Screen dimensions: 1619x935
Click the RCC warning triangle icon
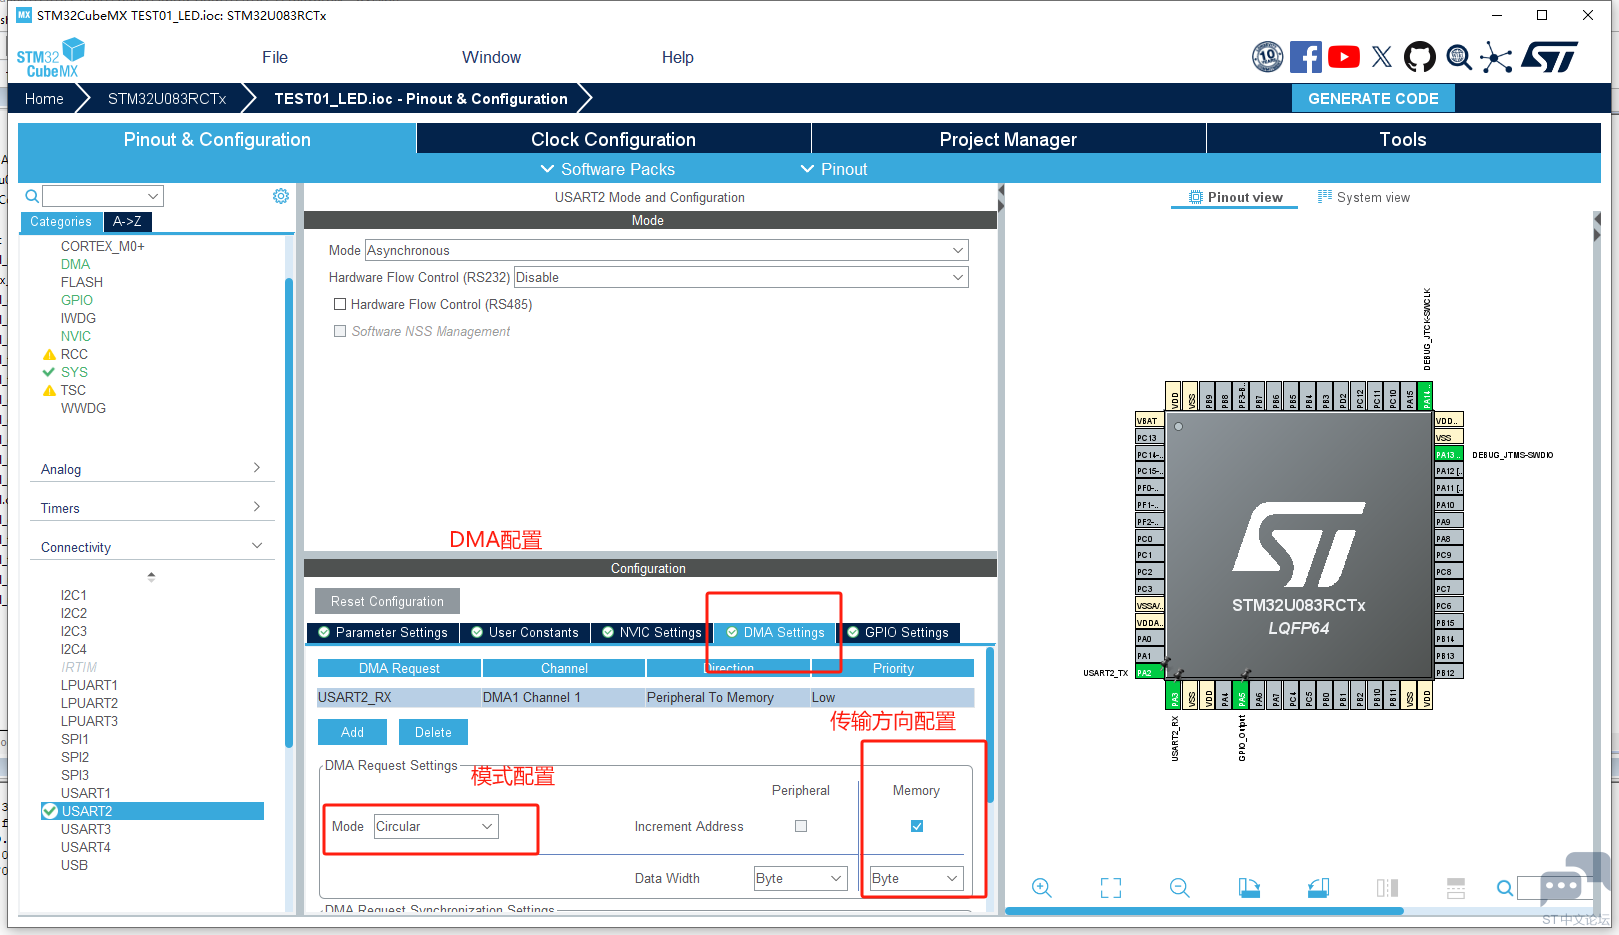click(x=49, y=354)
